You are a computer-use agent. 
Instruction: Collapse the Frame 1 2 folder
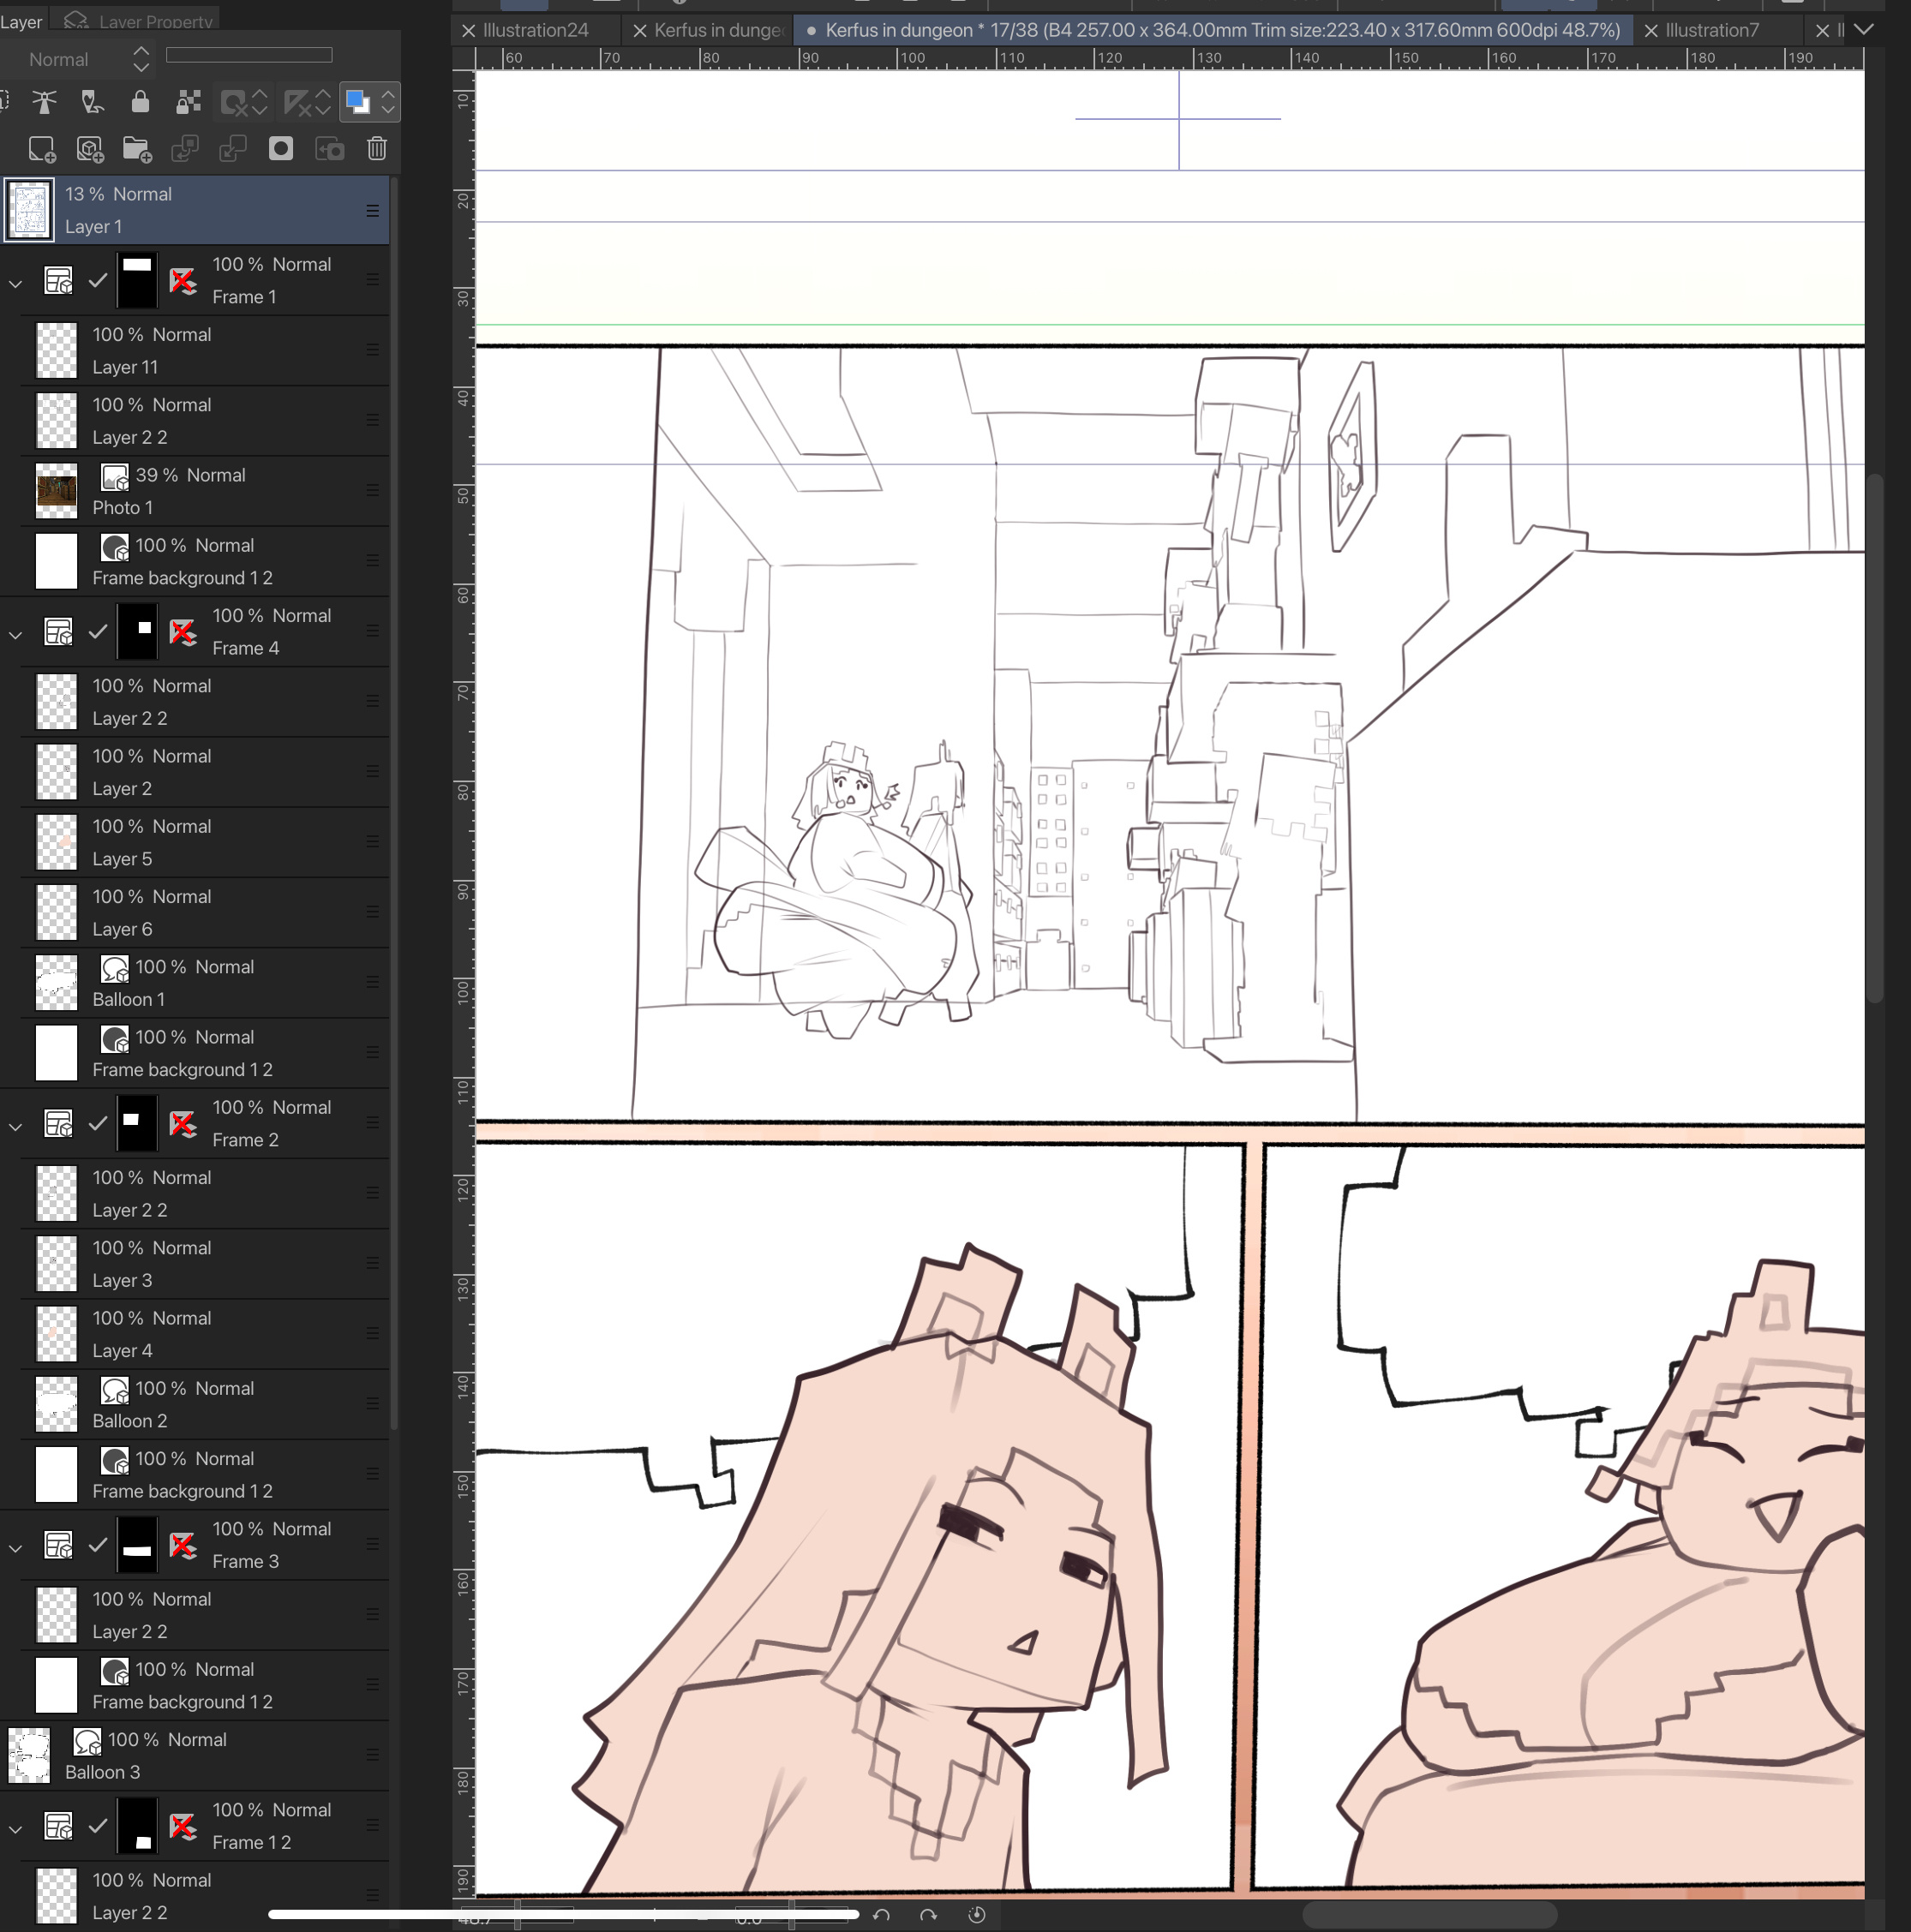pyautogui.click(x=16, y=1828)
